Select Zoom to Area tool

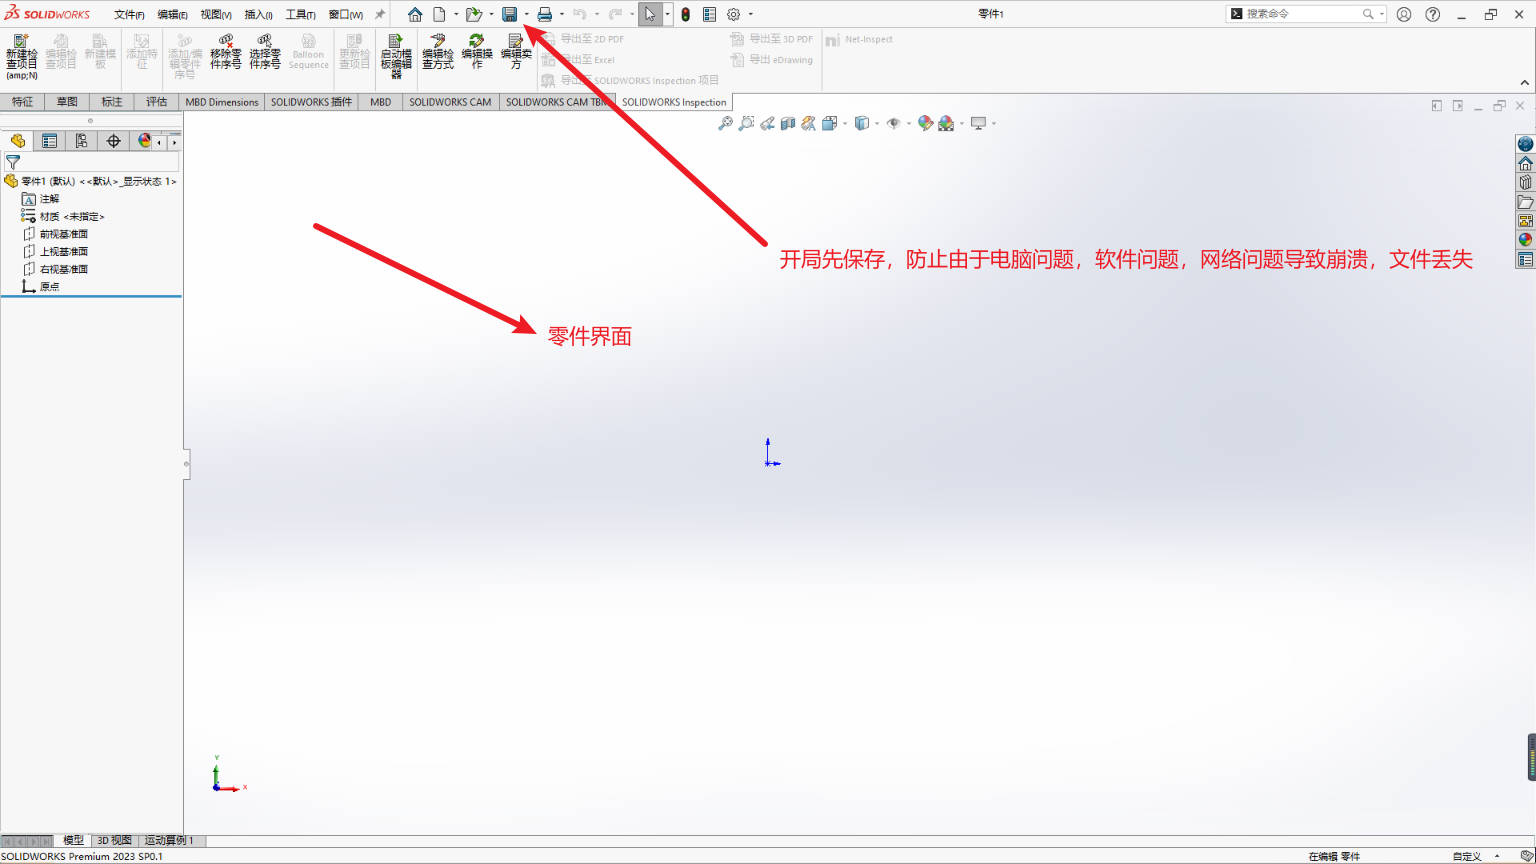pyautogui.click(x=747, y=123)
